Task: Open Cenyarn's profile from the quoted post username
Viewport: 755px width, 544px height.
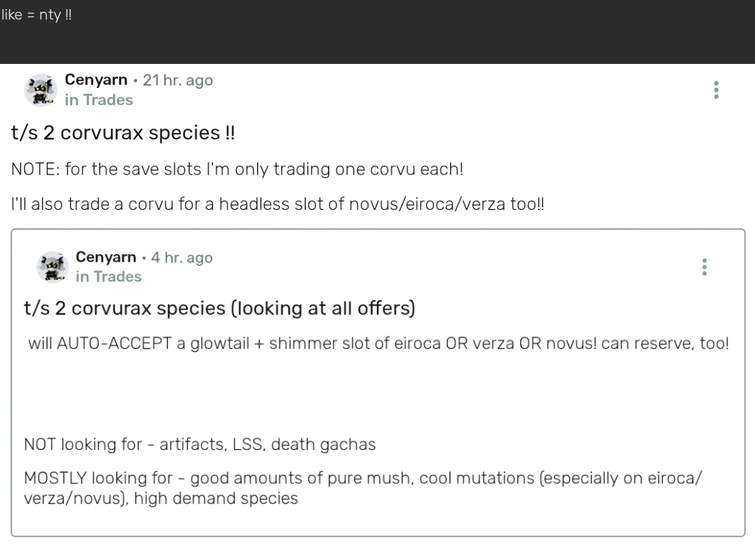Action: (x=106, y=257)
